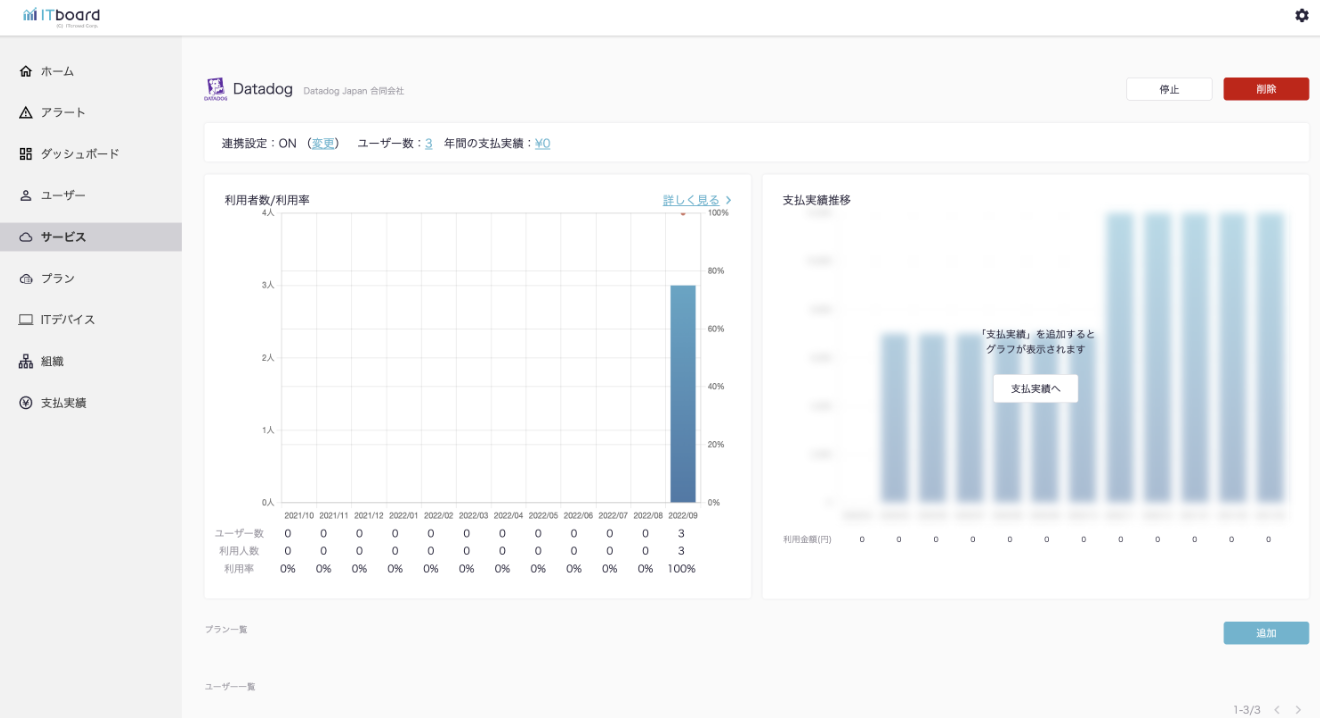Click the 2022/09 bar in usage chart
The width and height of the screenshot is (1320, 718).
(x=683, y=393)
